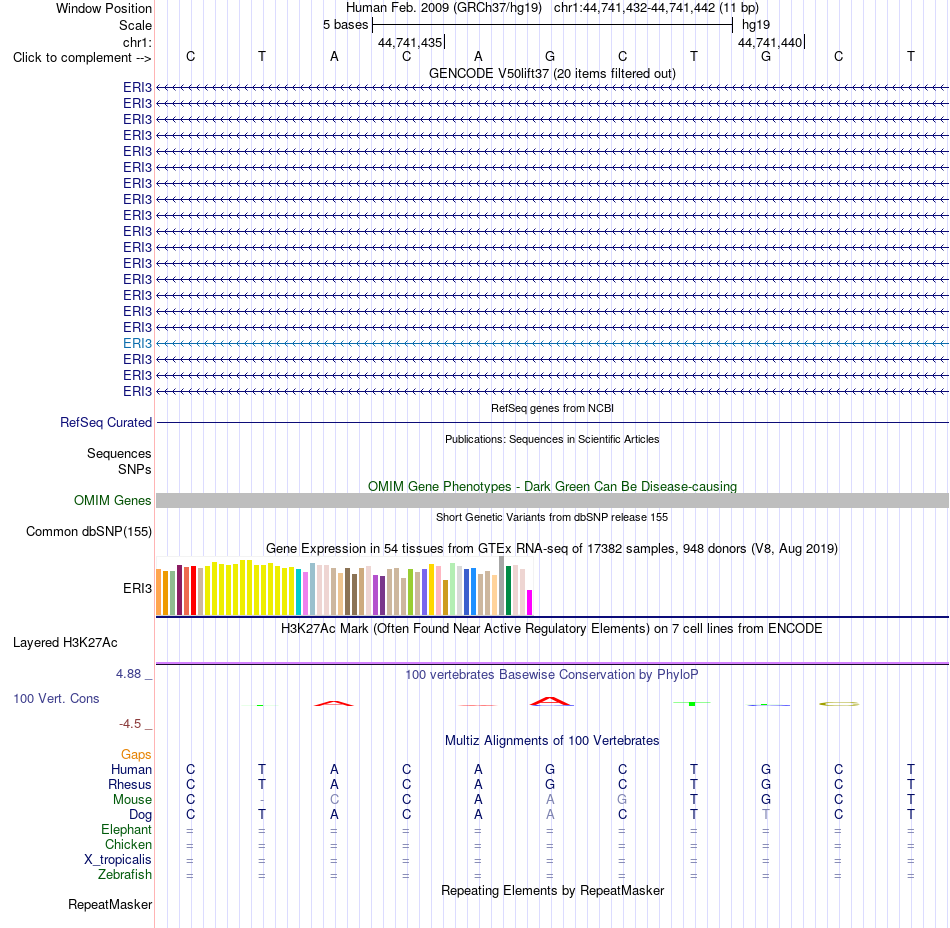This screenshot has width=950, height=928.
Task: Open '100 vertebrates Basewise Conservation by PhyloP' title
Action: pyautogui.click(x=552, y=675)
